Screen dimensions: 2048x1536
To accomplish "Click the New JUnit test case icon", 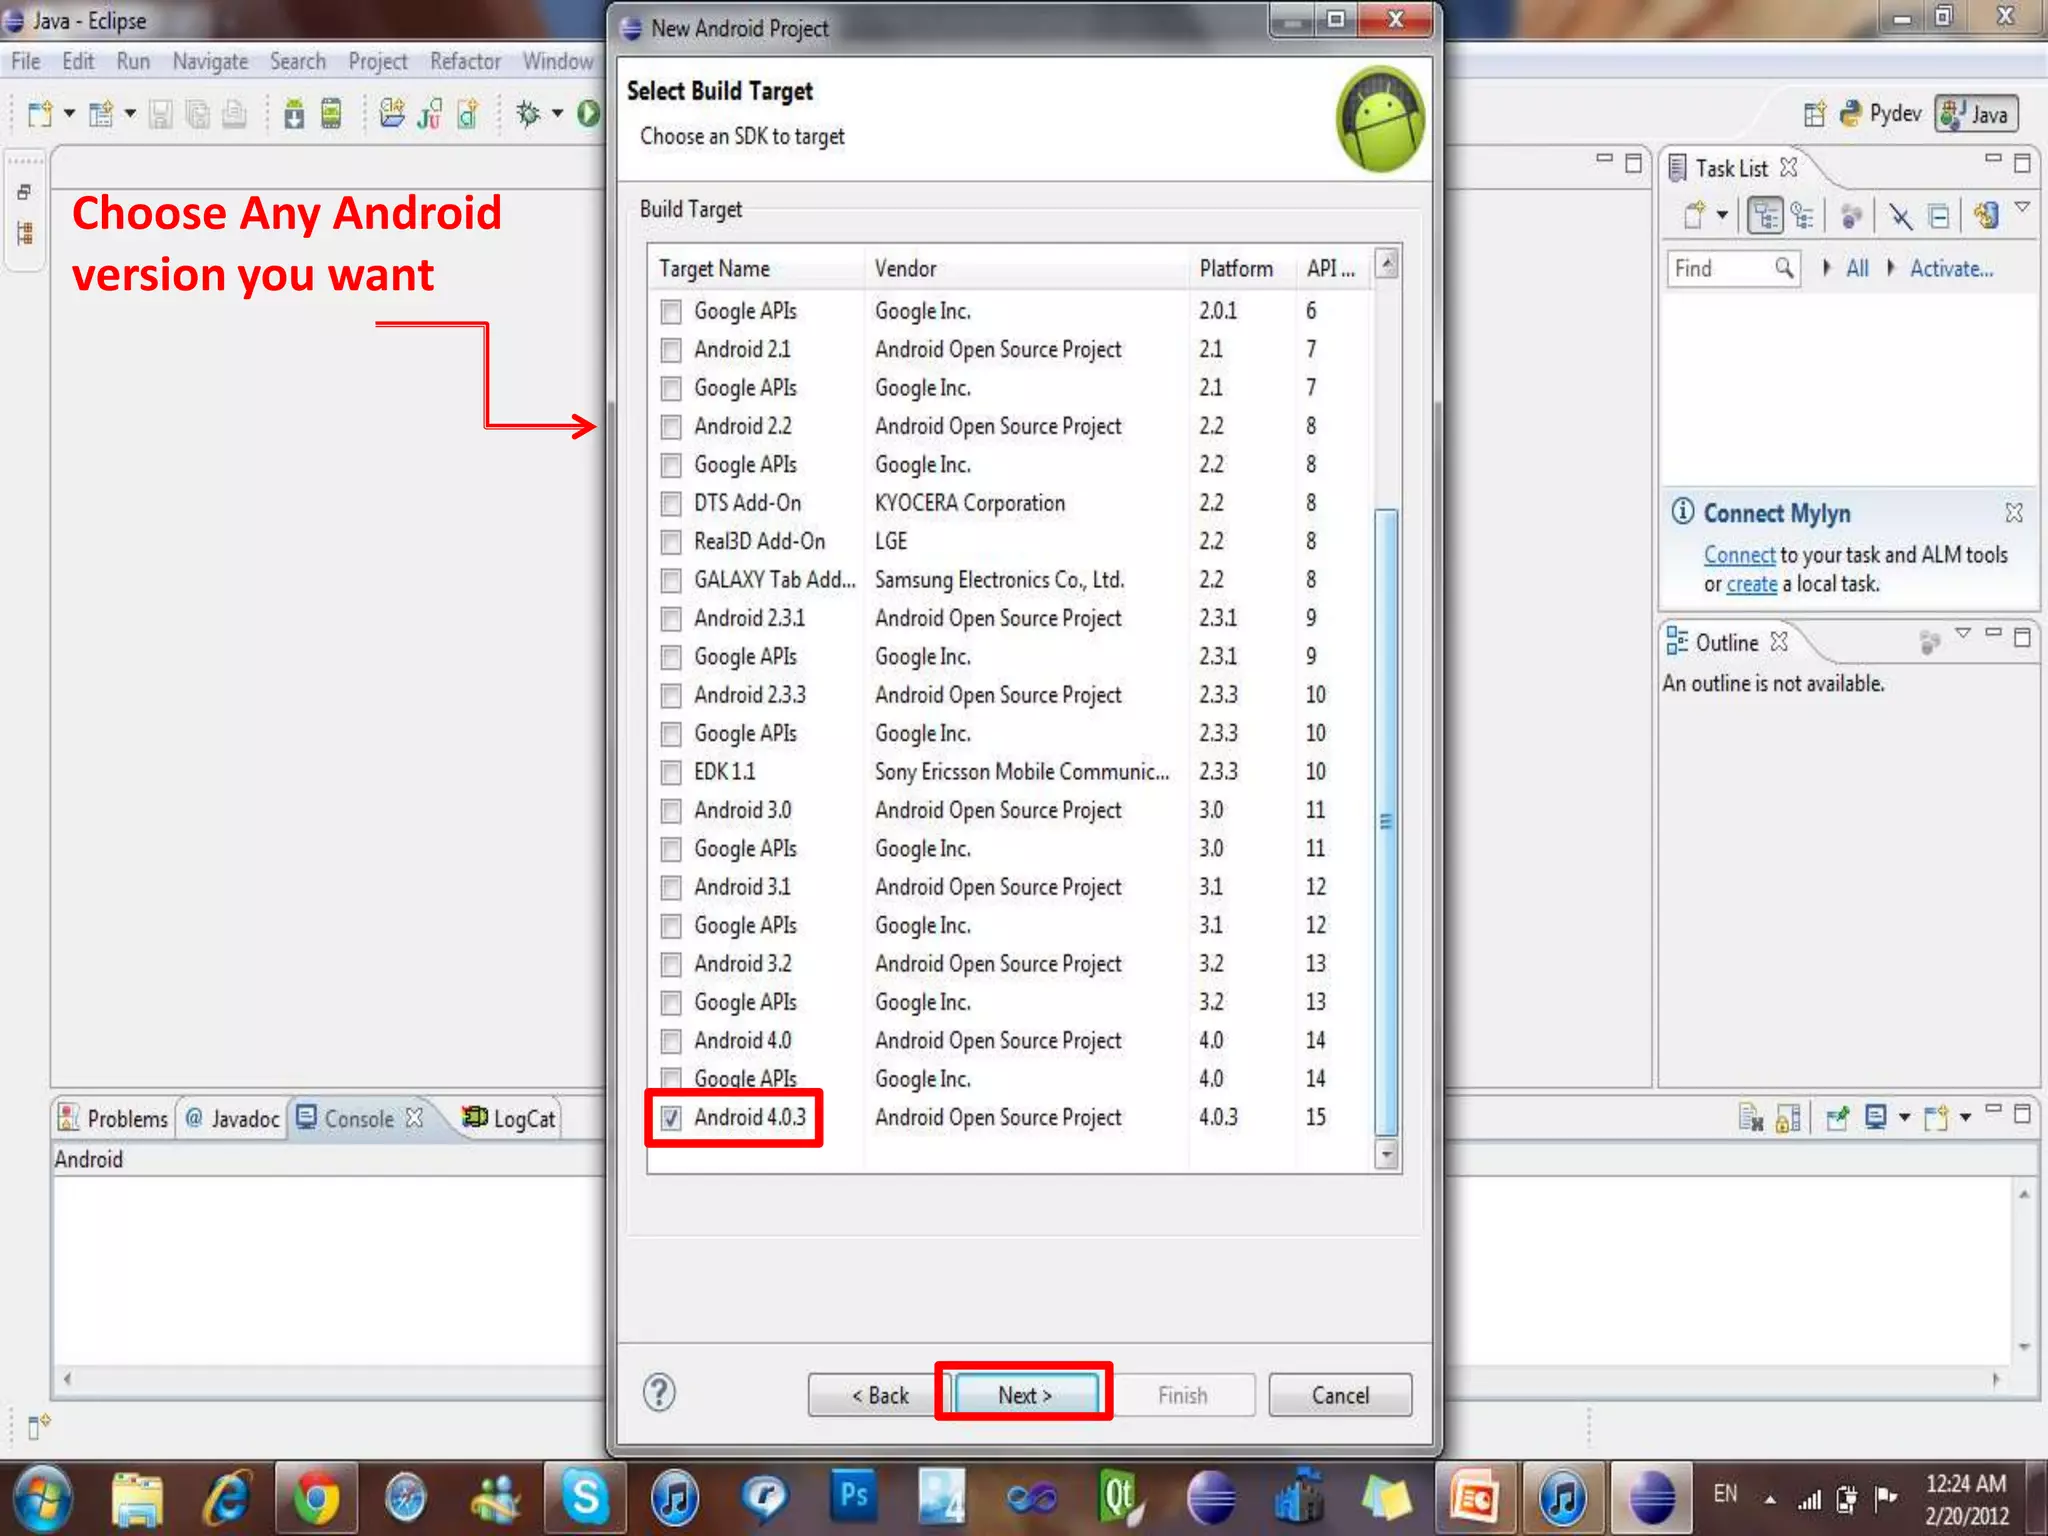I will tap(430, 114).
